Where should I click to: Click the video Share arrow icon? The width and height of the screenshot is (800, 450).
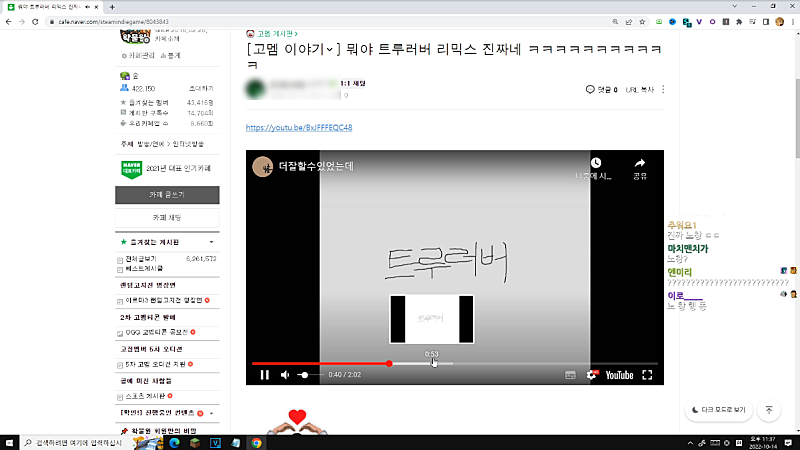point(640,163)
